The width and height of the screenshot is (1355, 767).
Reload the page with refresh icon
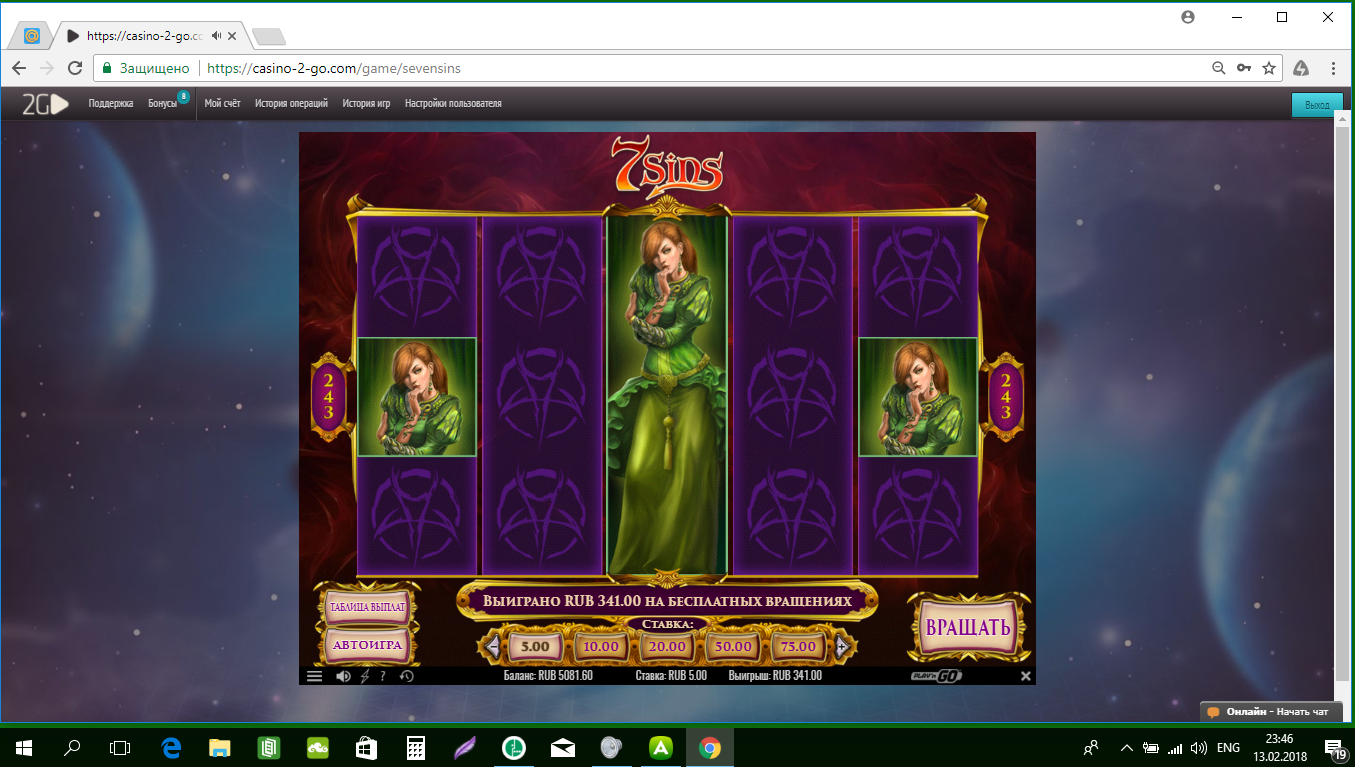75,68
